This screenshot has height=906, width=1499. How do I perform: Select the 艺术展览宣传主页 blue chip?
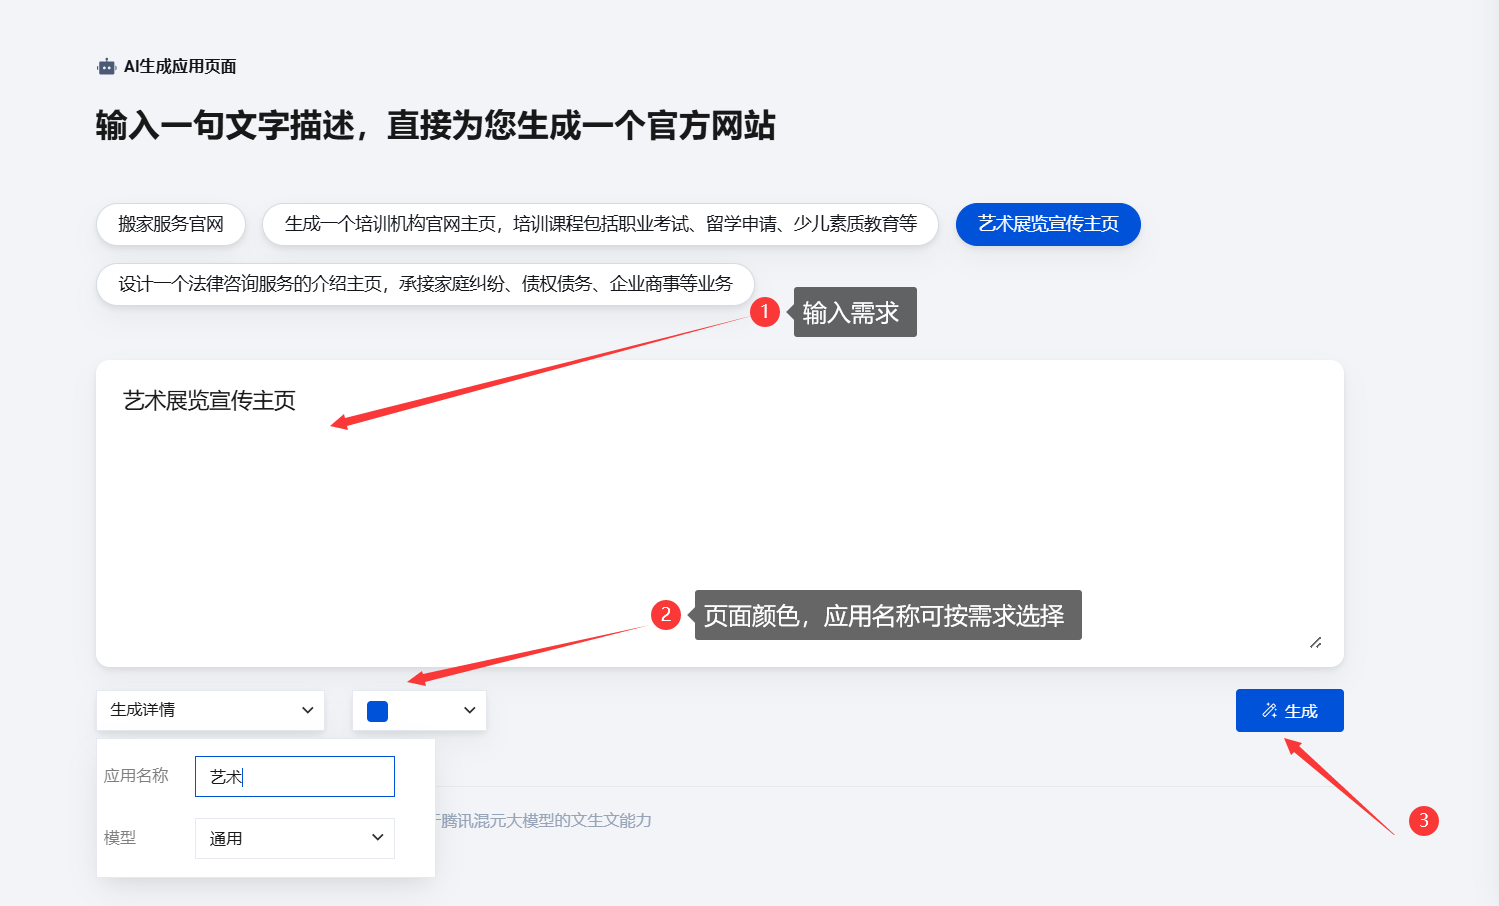point(1048,224)
